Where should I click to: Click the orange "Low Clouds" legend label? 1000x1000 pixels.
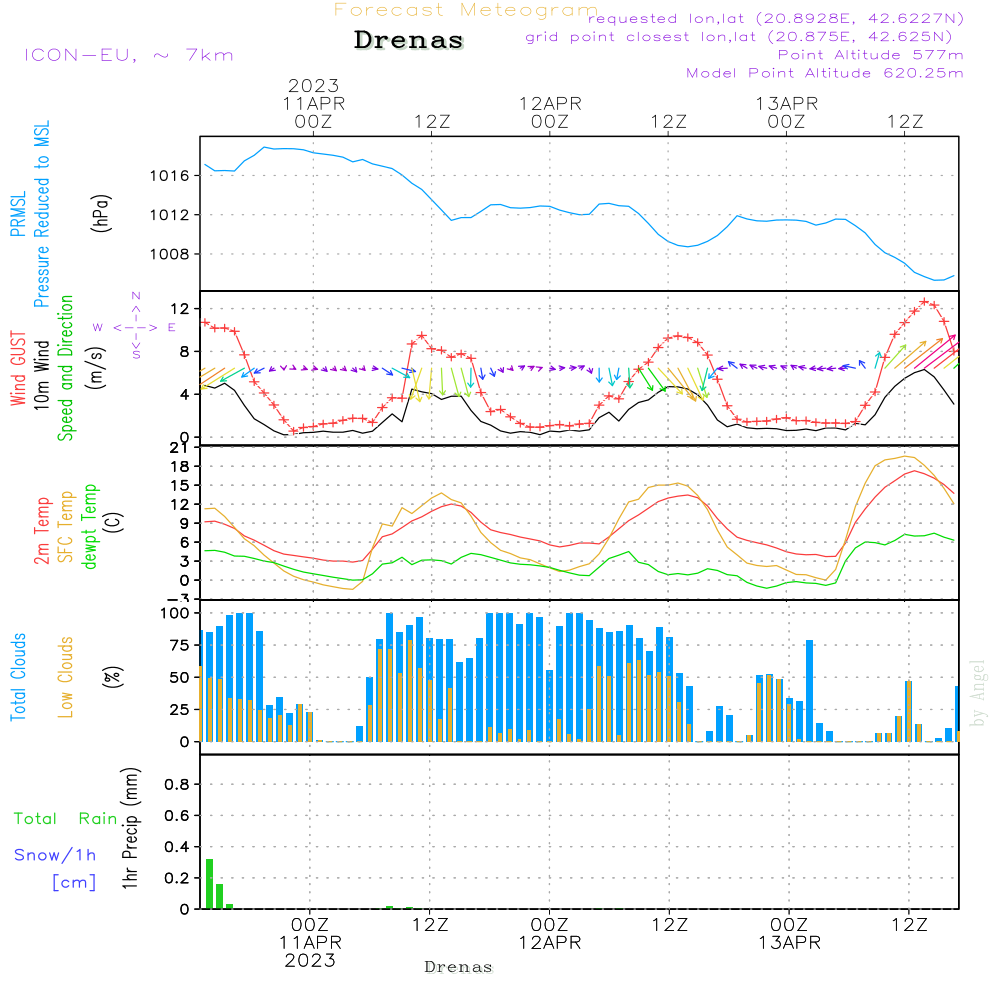(x=66, y=677)
